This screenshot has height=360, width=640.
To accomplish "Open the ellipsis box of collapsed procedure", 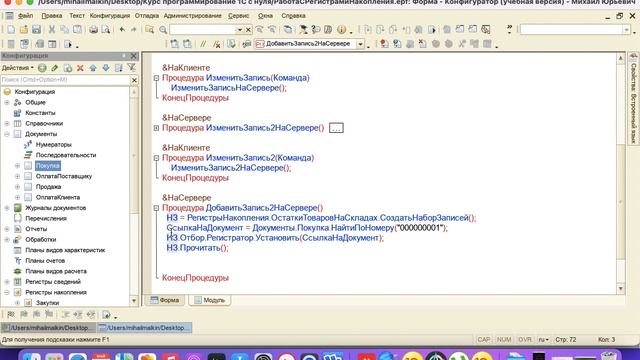I will [x=336, y=128].
